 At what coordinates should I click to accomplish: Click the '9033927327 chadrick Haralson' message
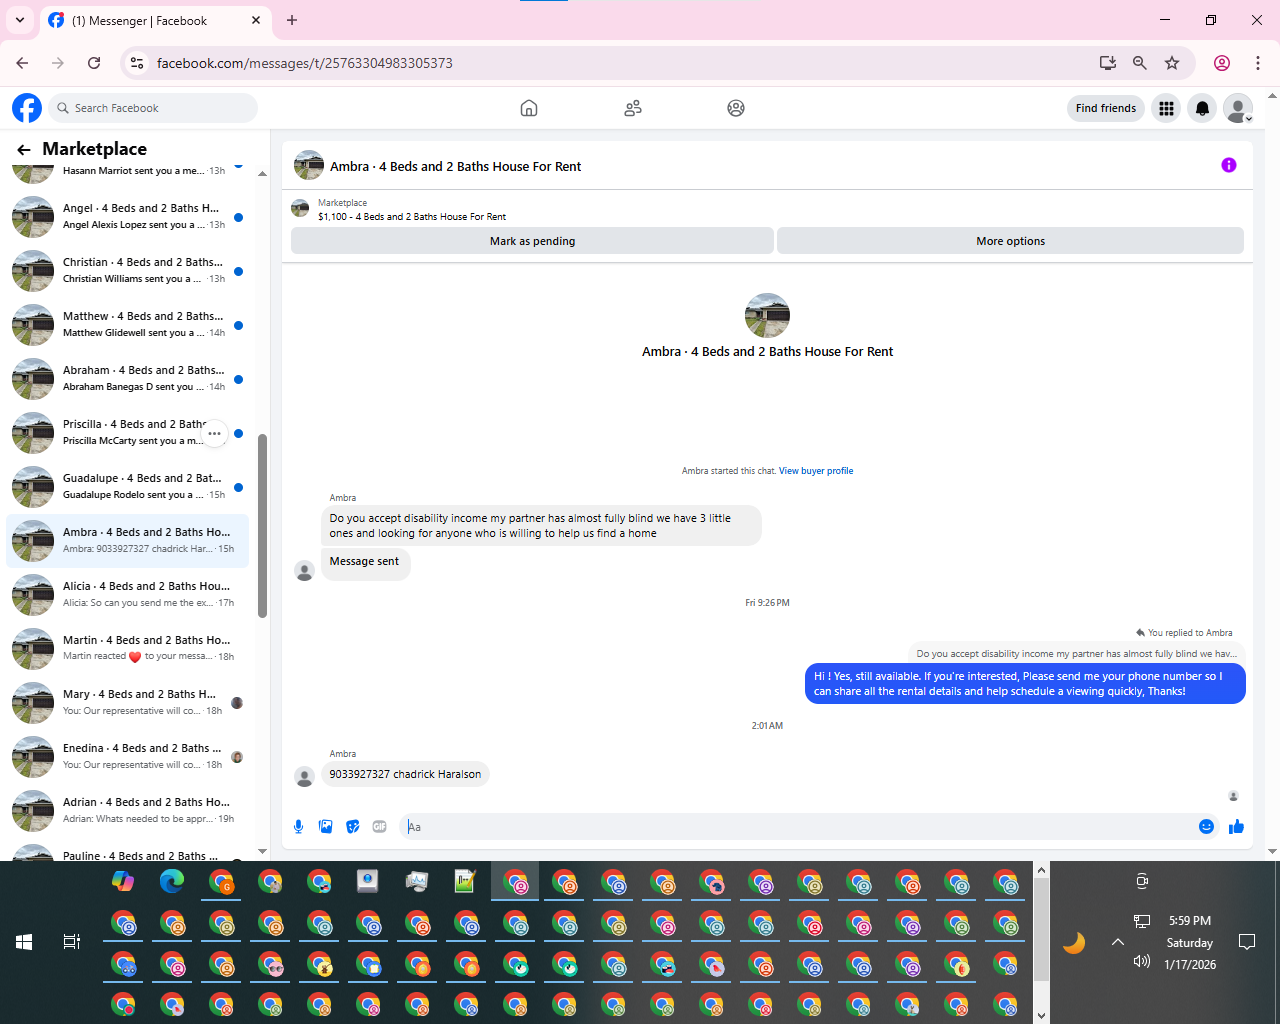tap(405, 774)
